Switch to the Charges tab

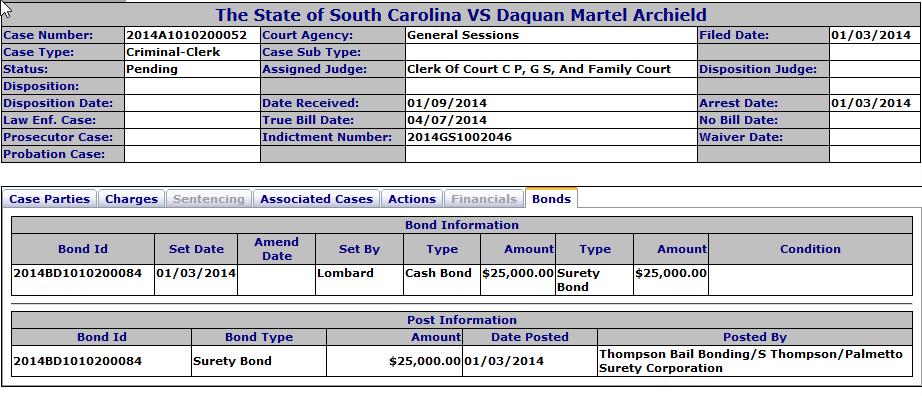(131, 199)
